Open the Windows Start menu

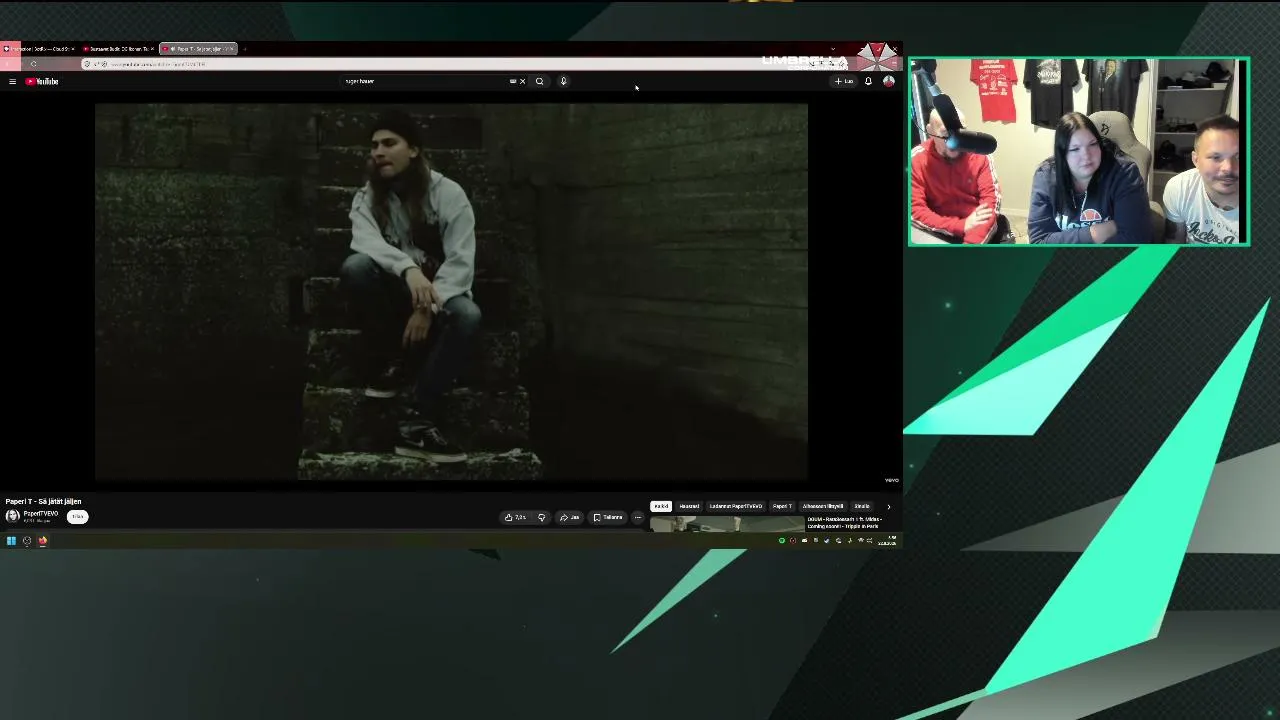11,541
